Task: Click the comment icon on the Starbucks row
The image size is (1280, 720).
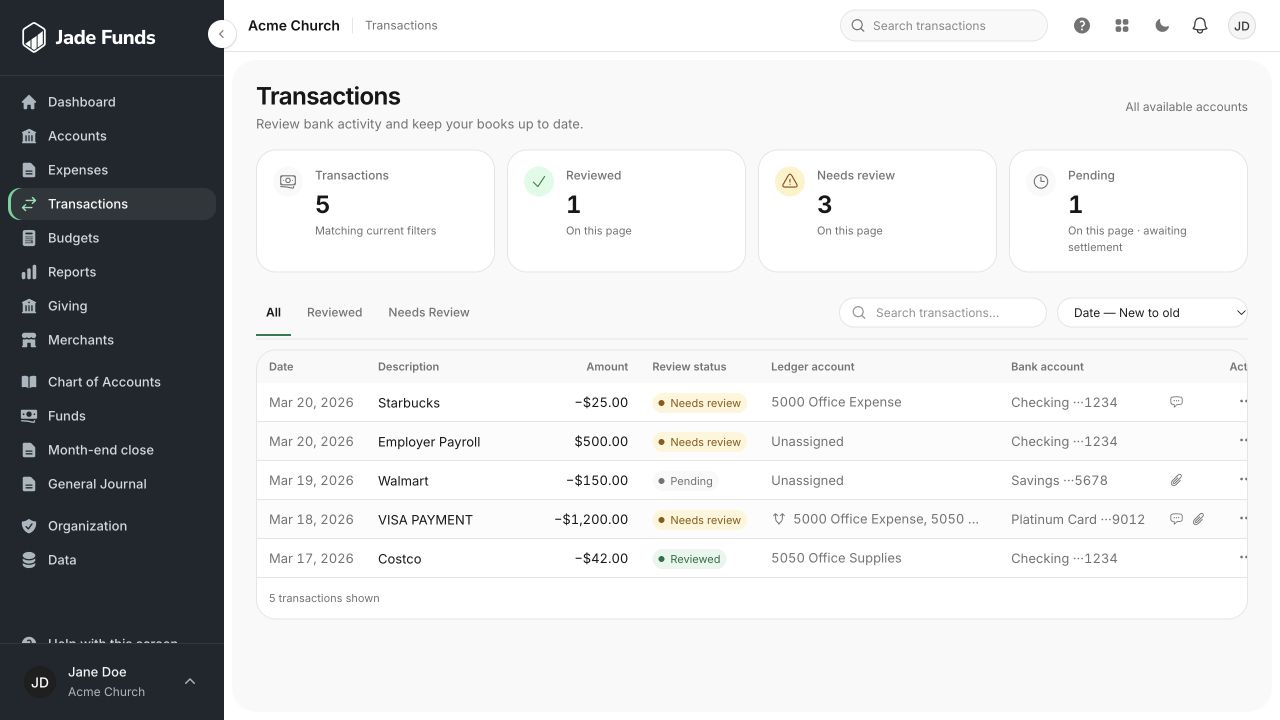Action: [1176, 402]
